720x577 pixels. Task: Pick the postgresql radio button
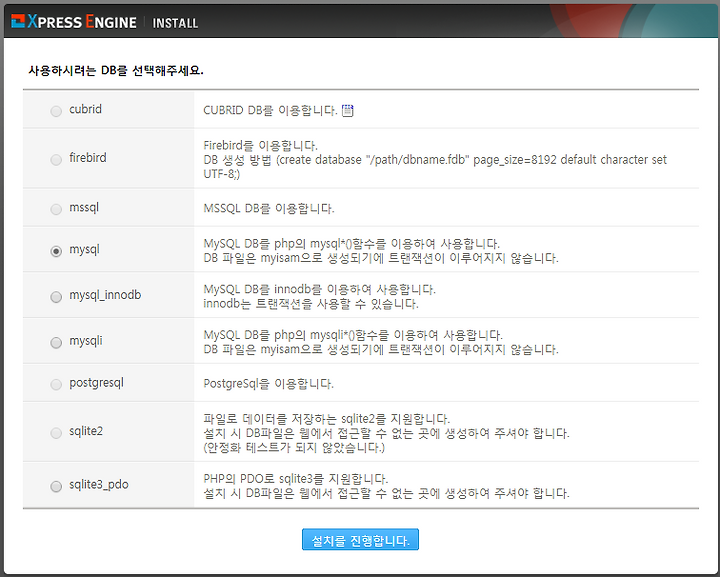coord(56,384)
